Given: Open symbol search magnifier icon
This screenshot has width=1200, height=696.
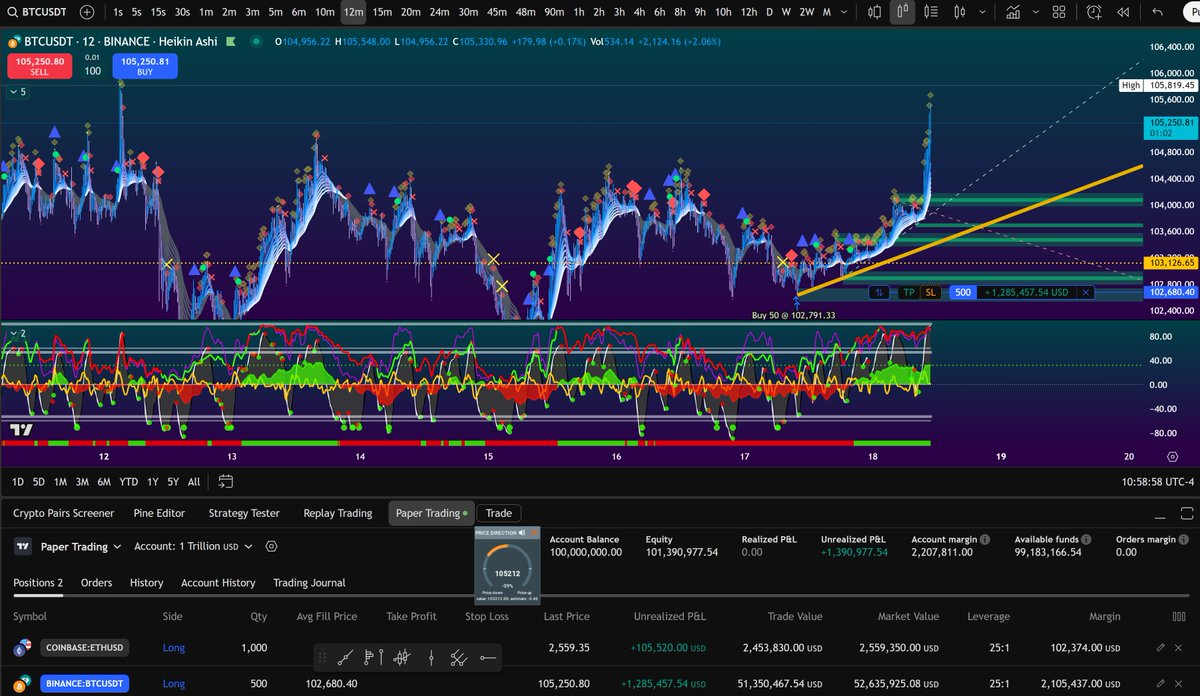Looking at the screenshot, I should 12,12.
